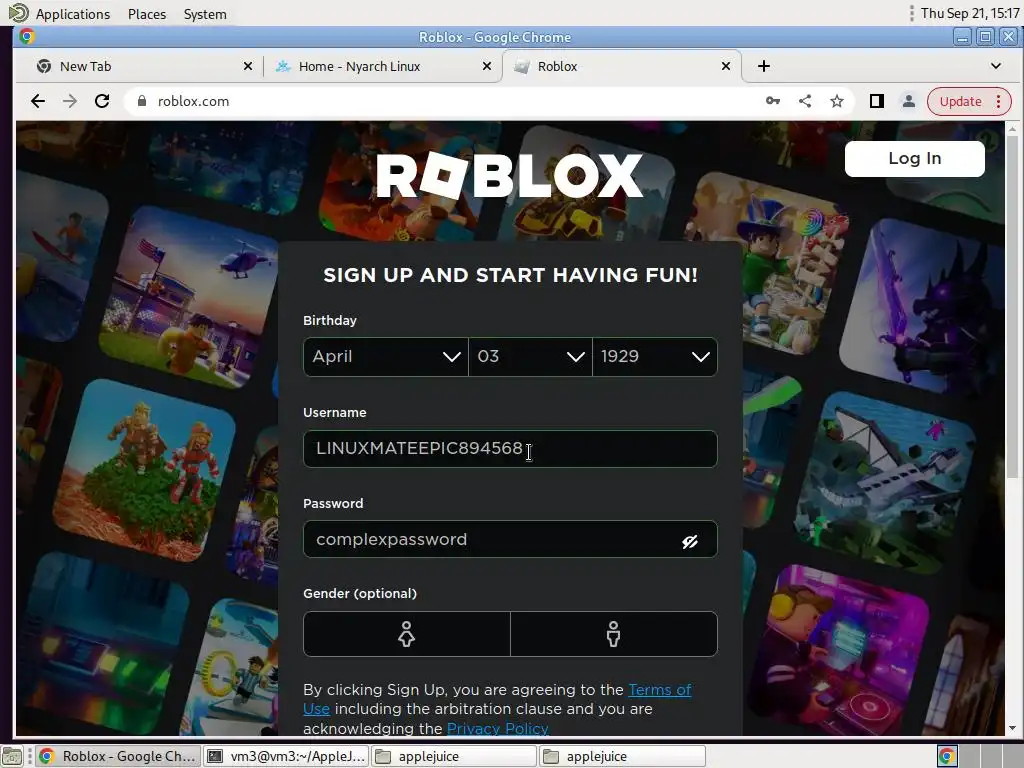Open Chrome side panel icon
This screenshot has width=1024, height=768.
[x=876, y=101]
